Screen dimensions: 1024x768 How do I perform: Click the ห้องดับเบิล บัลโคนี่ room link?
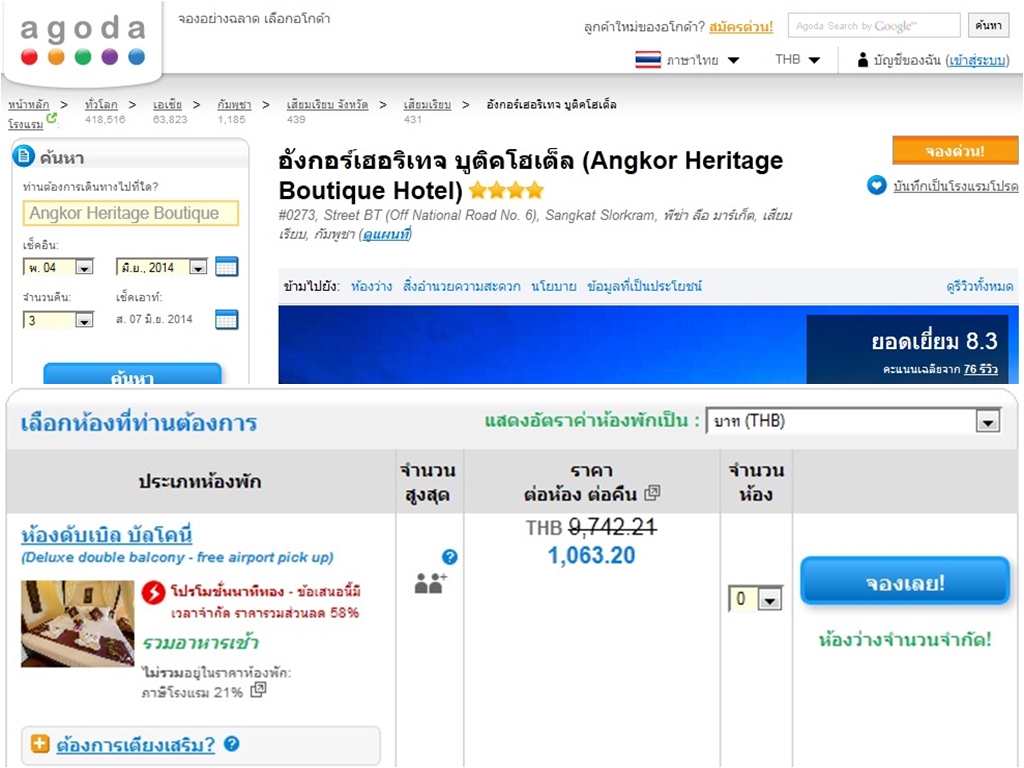pos(106,534)
